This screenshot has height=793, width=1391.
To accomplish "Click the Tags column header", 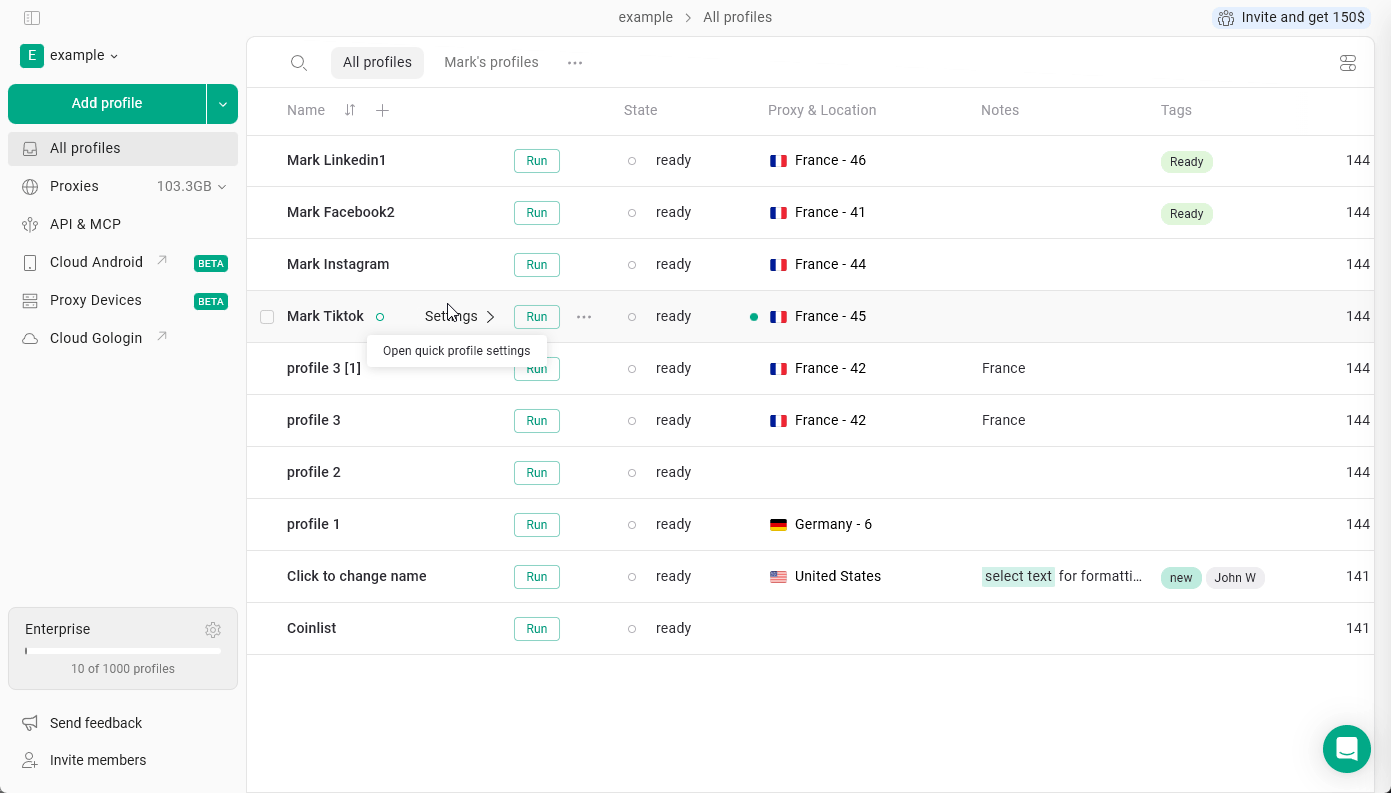I will click(1176, 111).
